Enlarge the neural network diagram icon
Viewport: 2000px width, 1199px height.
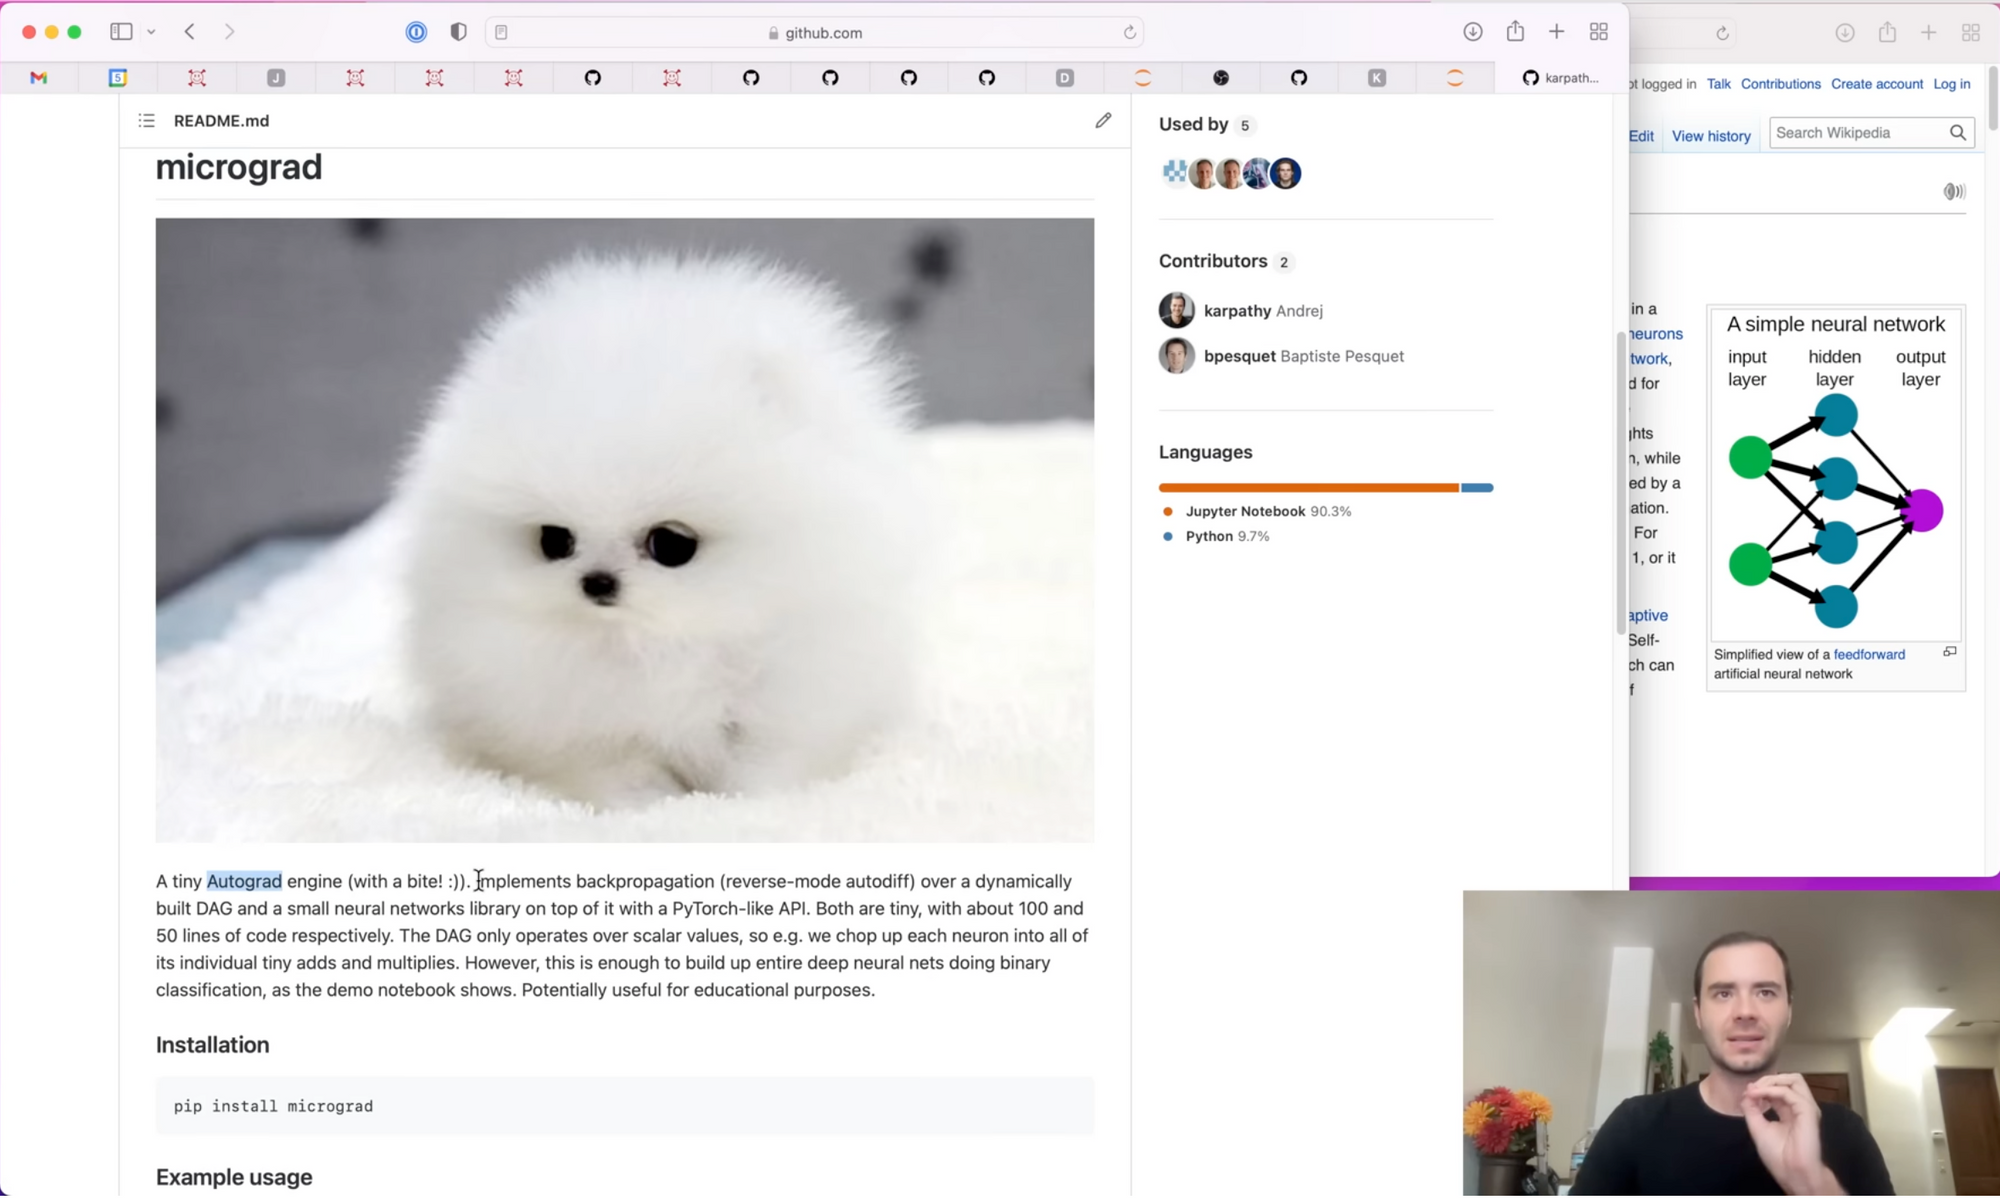tap(1949, 652)
